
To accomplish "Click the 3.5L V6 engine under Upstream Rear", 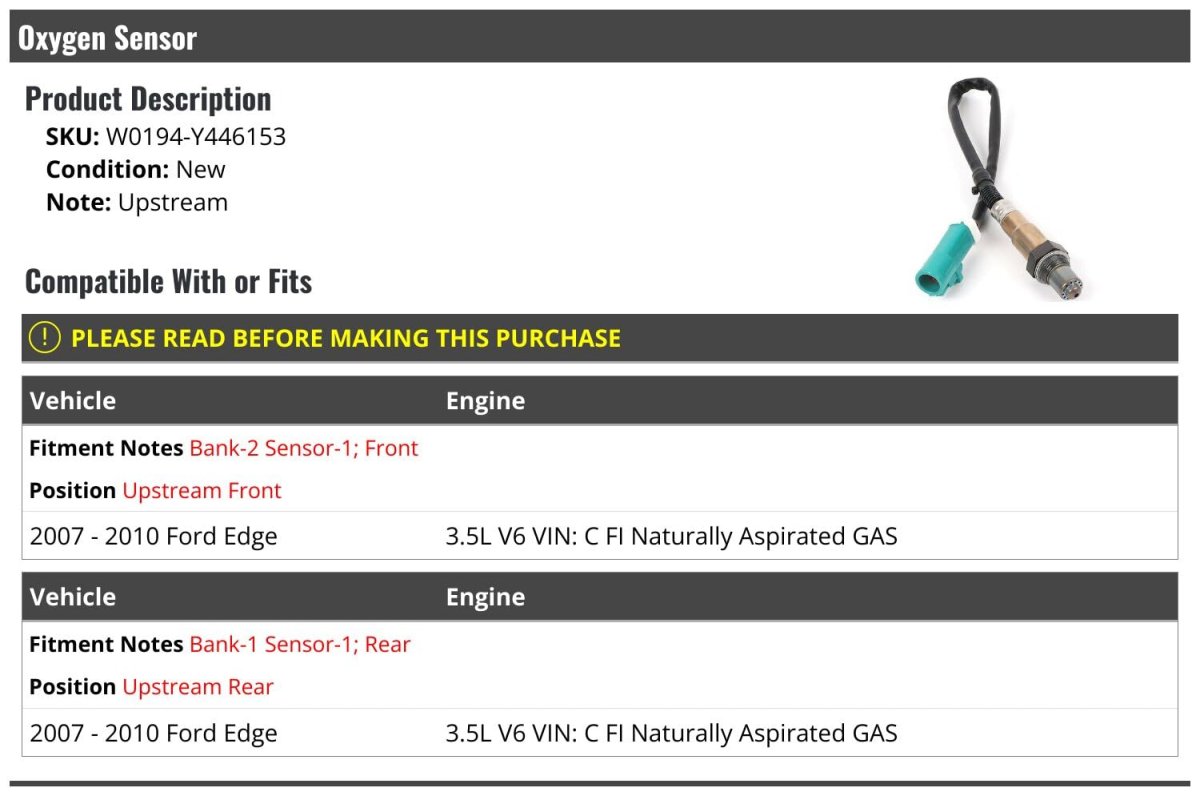I will (x=671, y=733).
